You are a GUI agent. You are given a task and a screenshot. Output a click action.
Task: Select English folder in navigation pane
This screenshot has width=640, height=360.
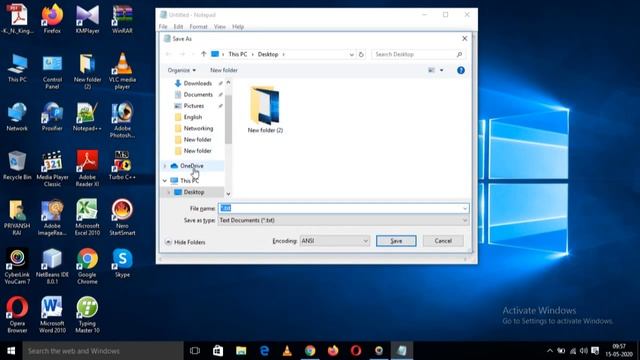pos(193,117)
